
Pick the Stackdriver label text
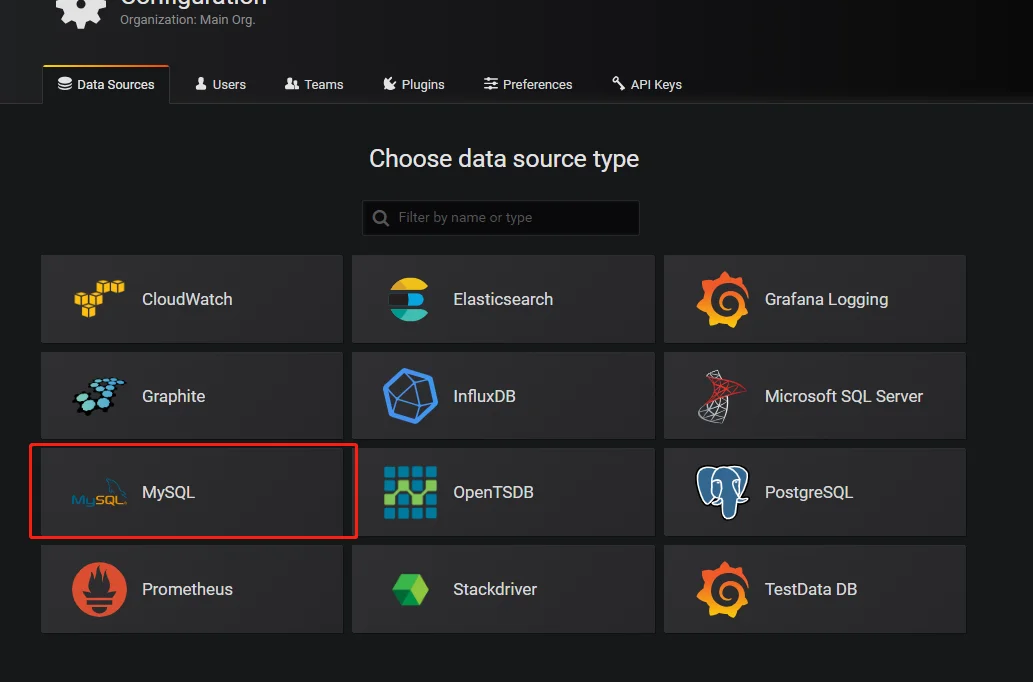(495, 589)
